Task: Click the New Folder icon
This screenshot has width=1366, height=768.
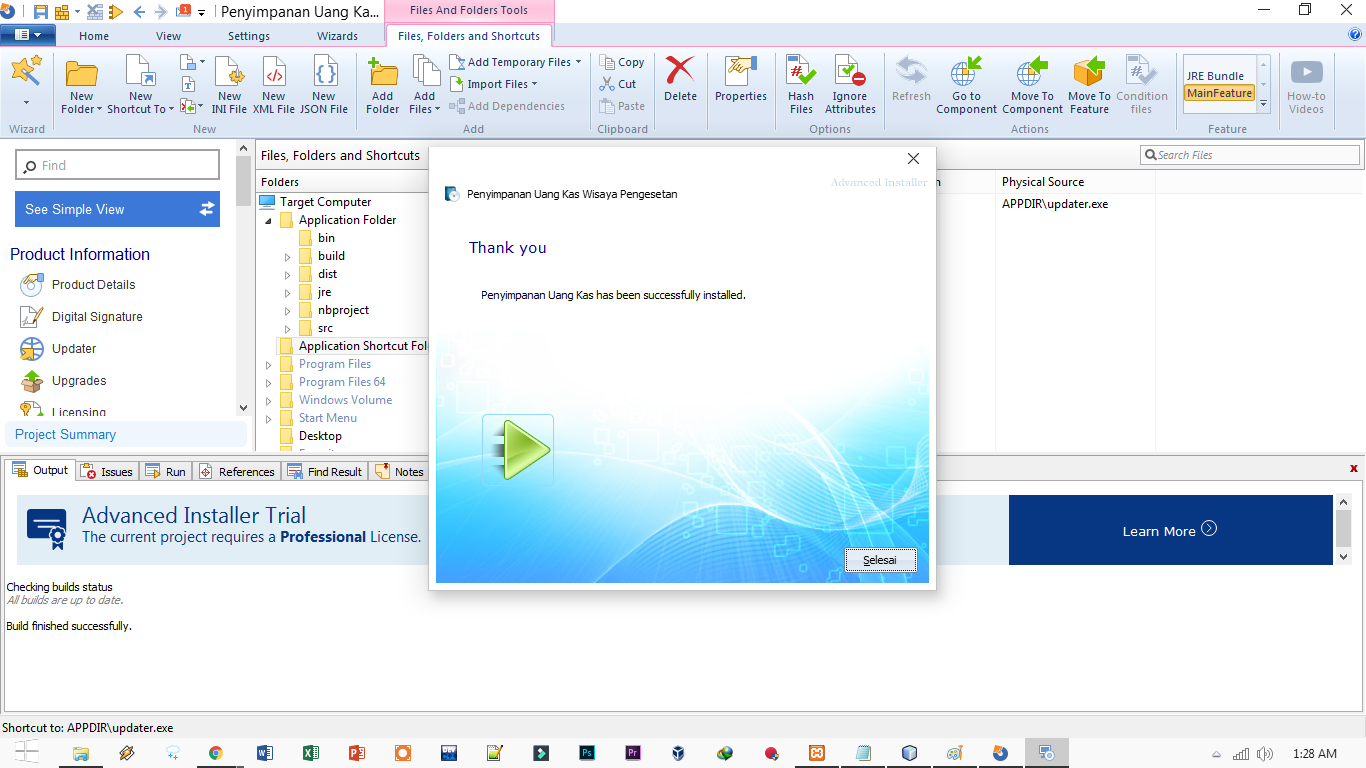Action: coord(81,73)
